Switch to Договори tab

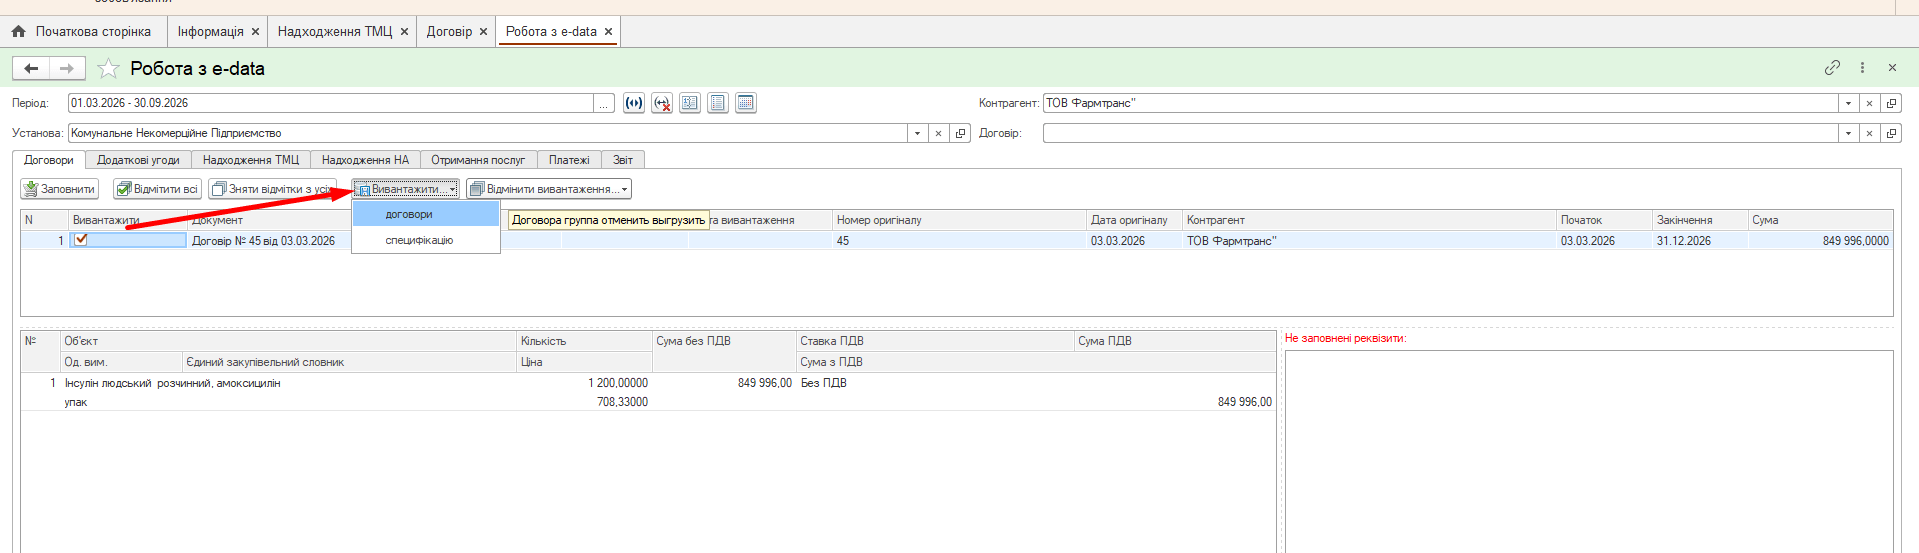pyautogui.click(x=49, y=160)
